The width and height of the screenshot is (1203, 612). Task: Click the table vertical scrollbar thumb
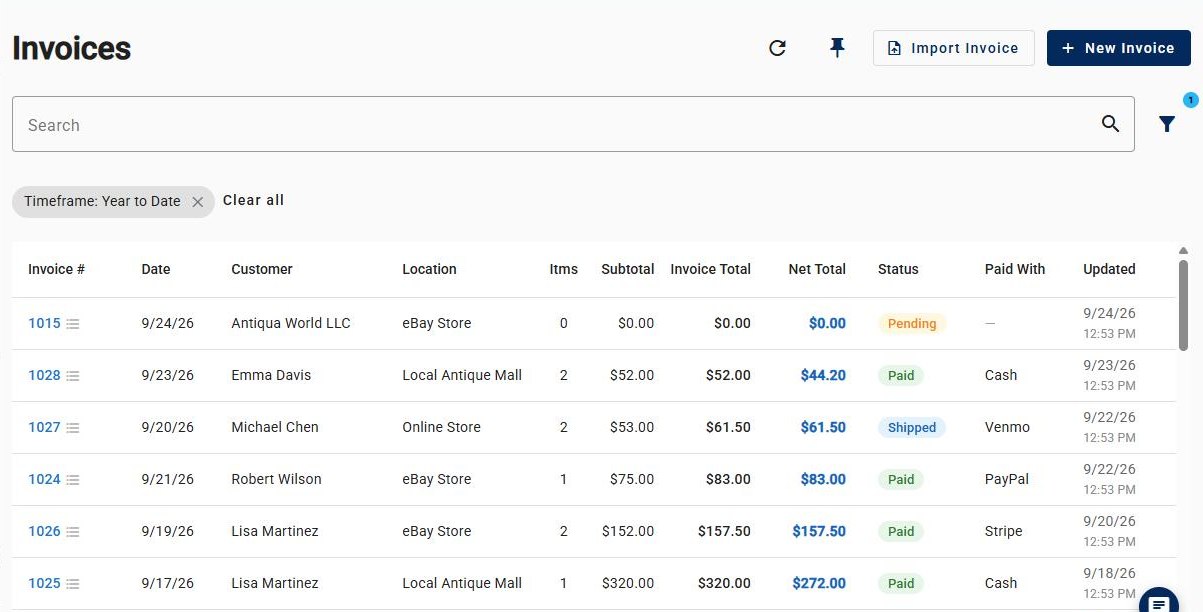1184,305
